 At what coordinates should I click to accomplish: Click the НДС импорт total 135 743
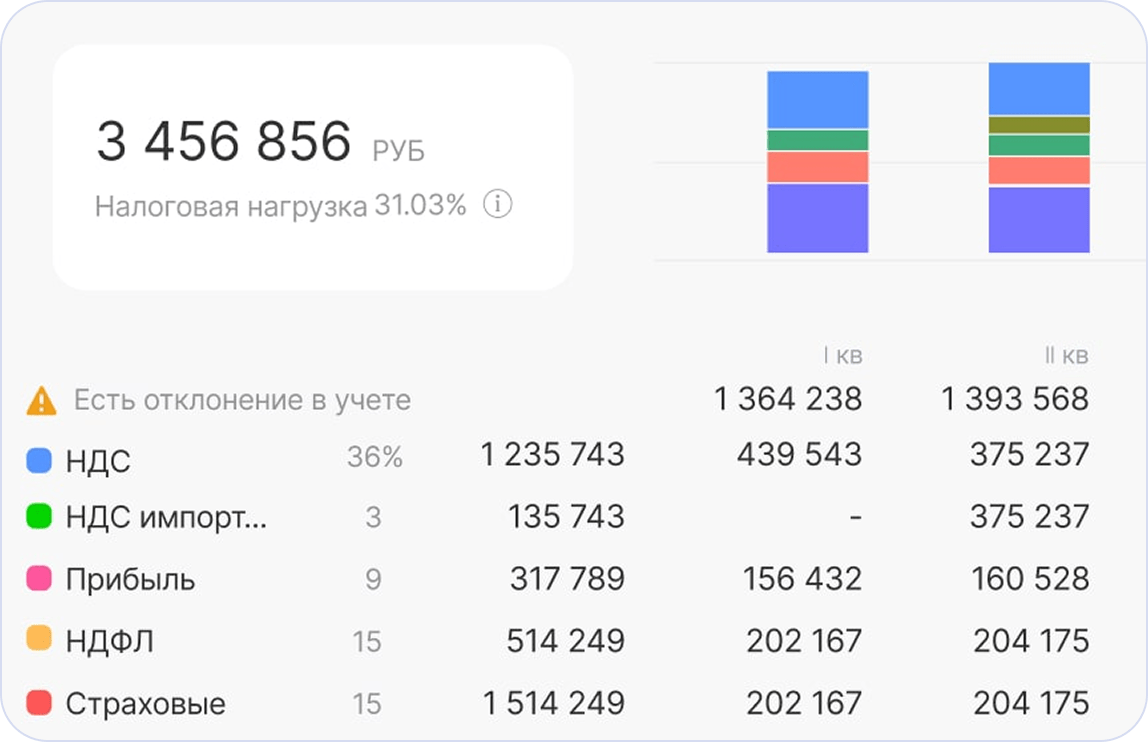pos(567,516)
